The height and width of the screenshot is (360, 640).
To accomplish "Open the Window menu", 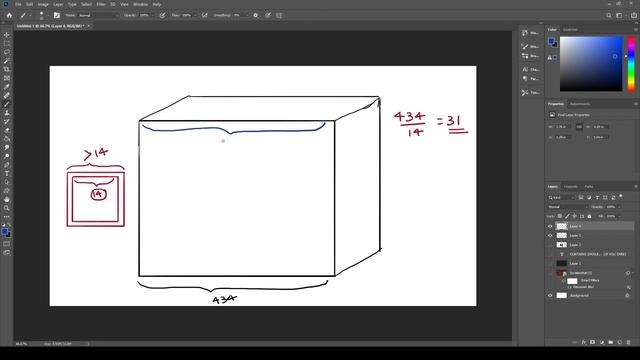I will (141, 4).
